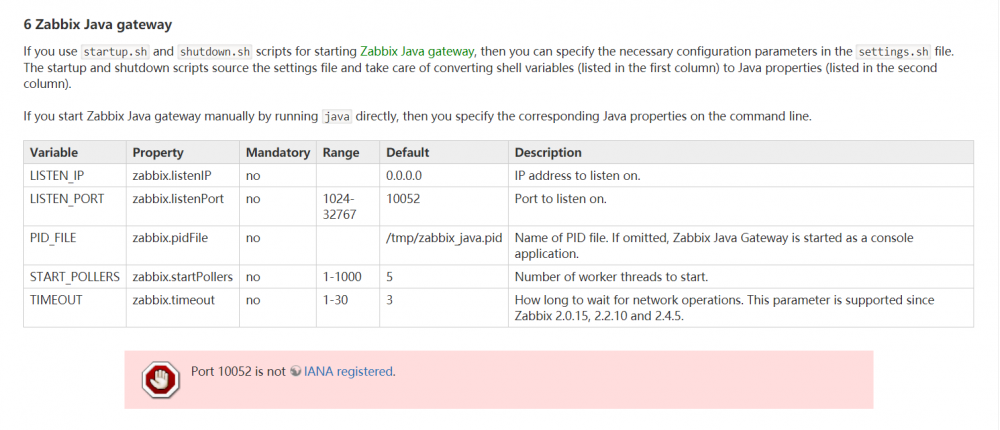Click the Property column header

point(158,153)
